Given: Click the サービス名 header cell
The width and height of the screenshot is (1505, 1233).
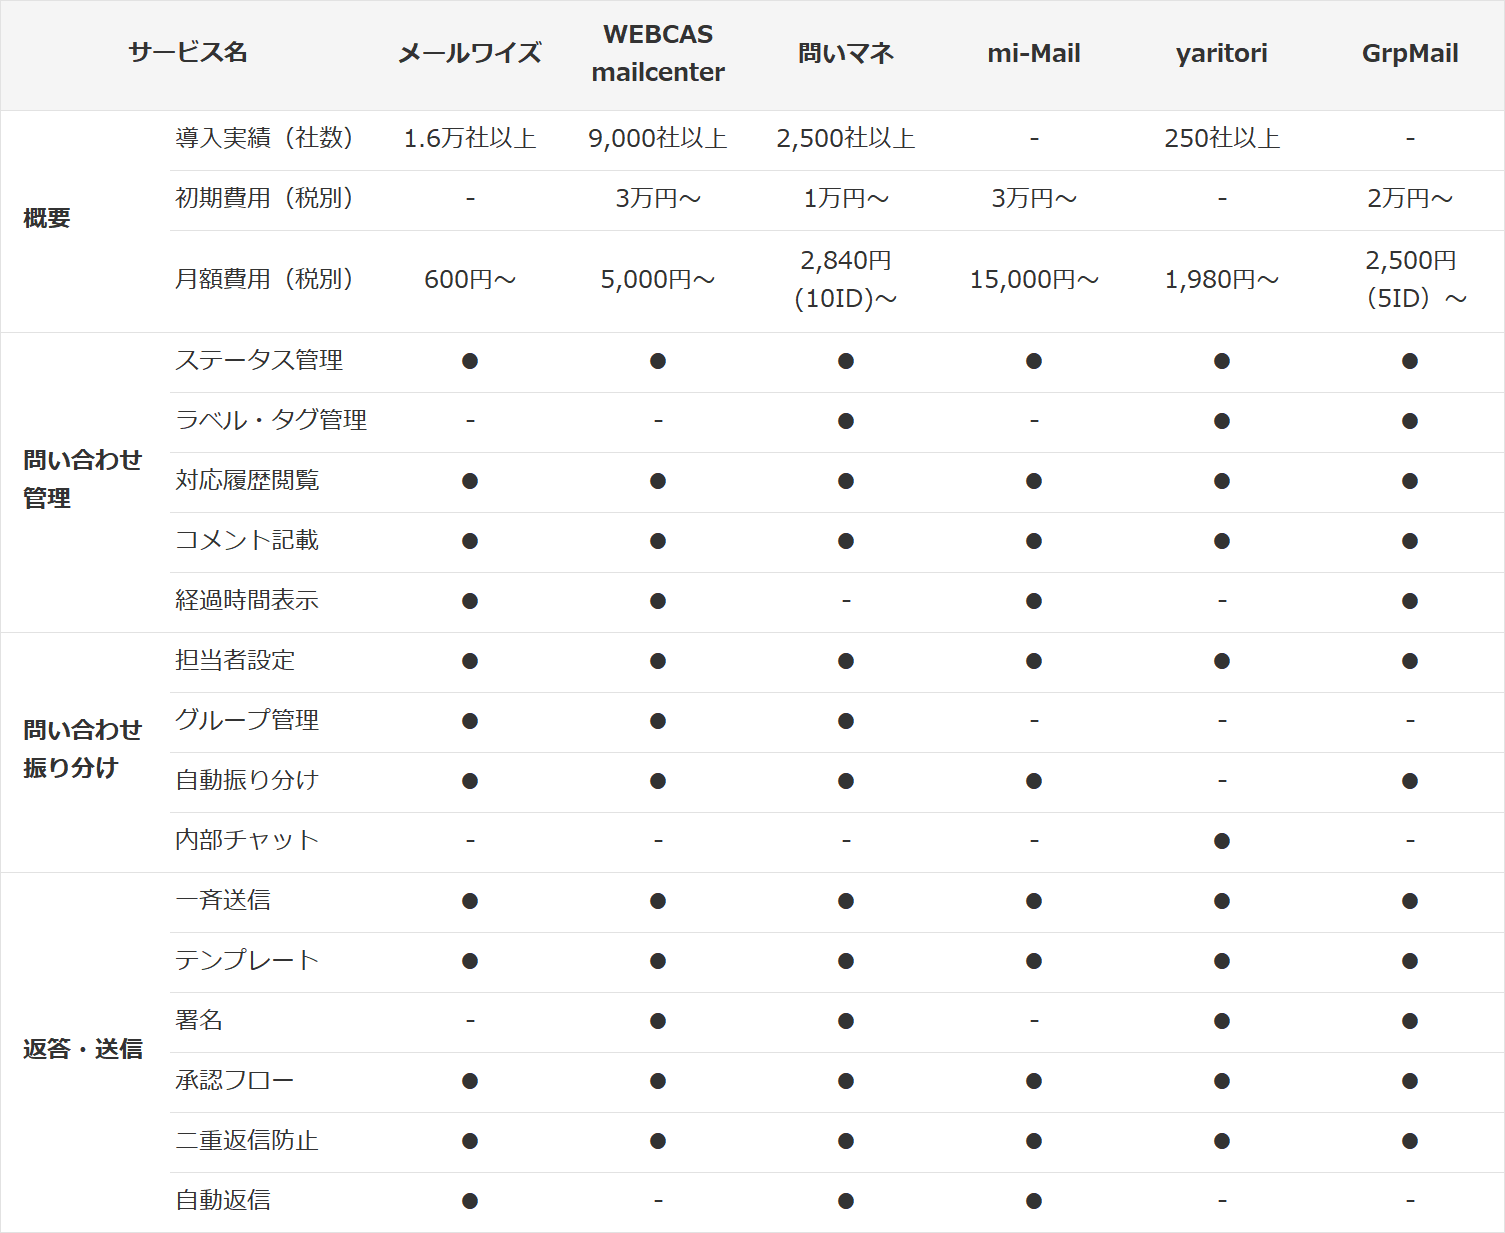Looking at the screenshot, I should pyautogui.click(x=187, y=53).
